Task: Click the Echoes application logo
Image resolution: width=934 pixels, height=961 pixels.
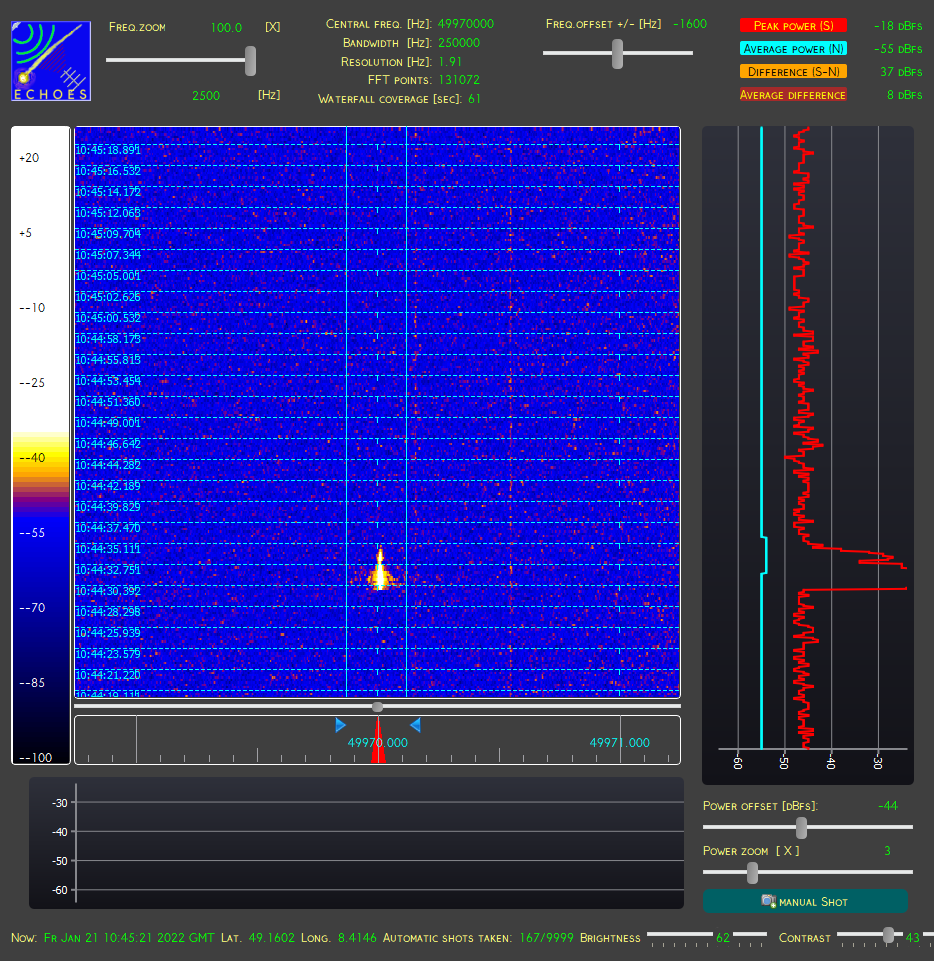Action: 51,61
